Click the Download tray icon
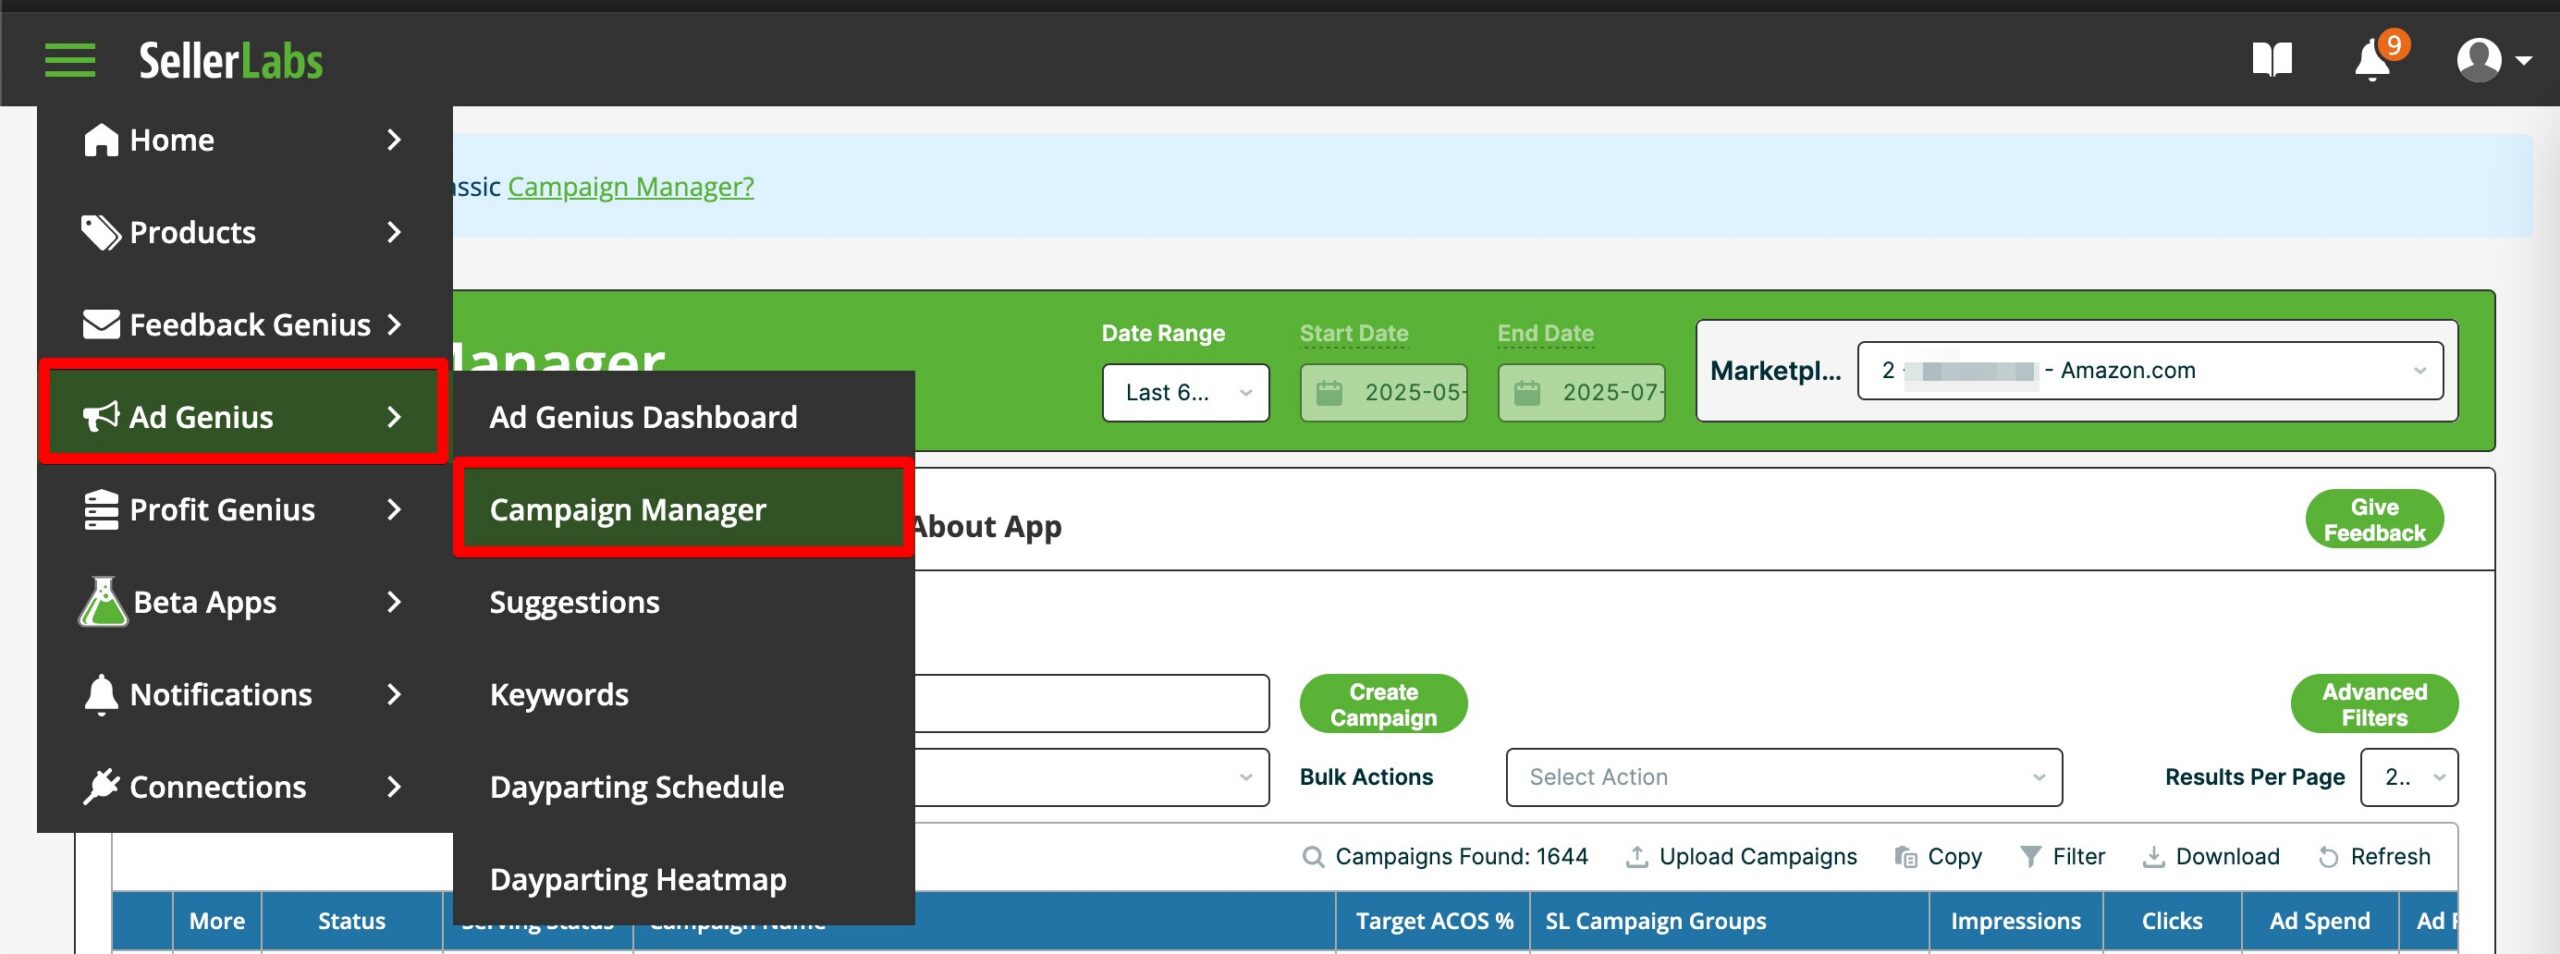The image size is (2560, 954). tap(2153, 857)
